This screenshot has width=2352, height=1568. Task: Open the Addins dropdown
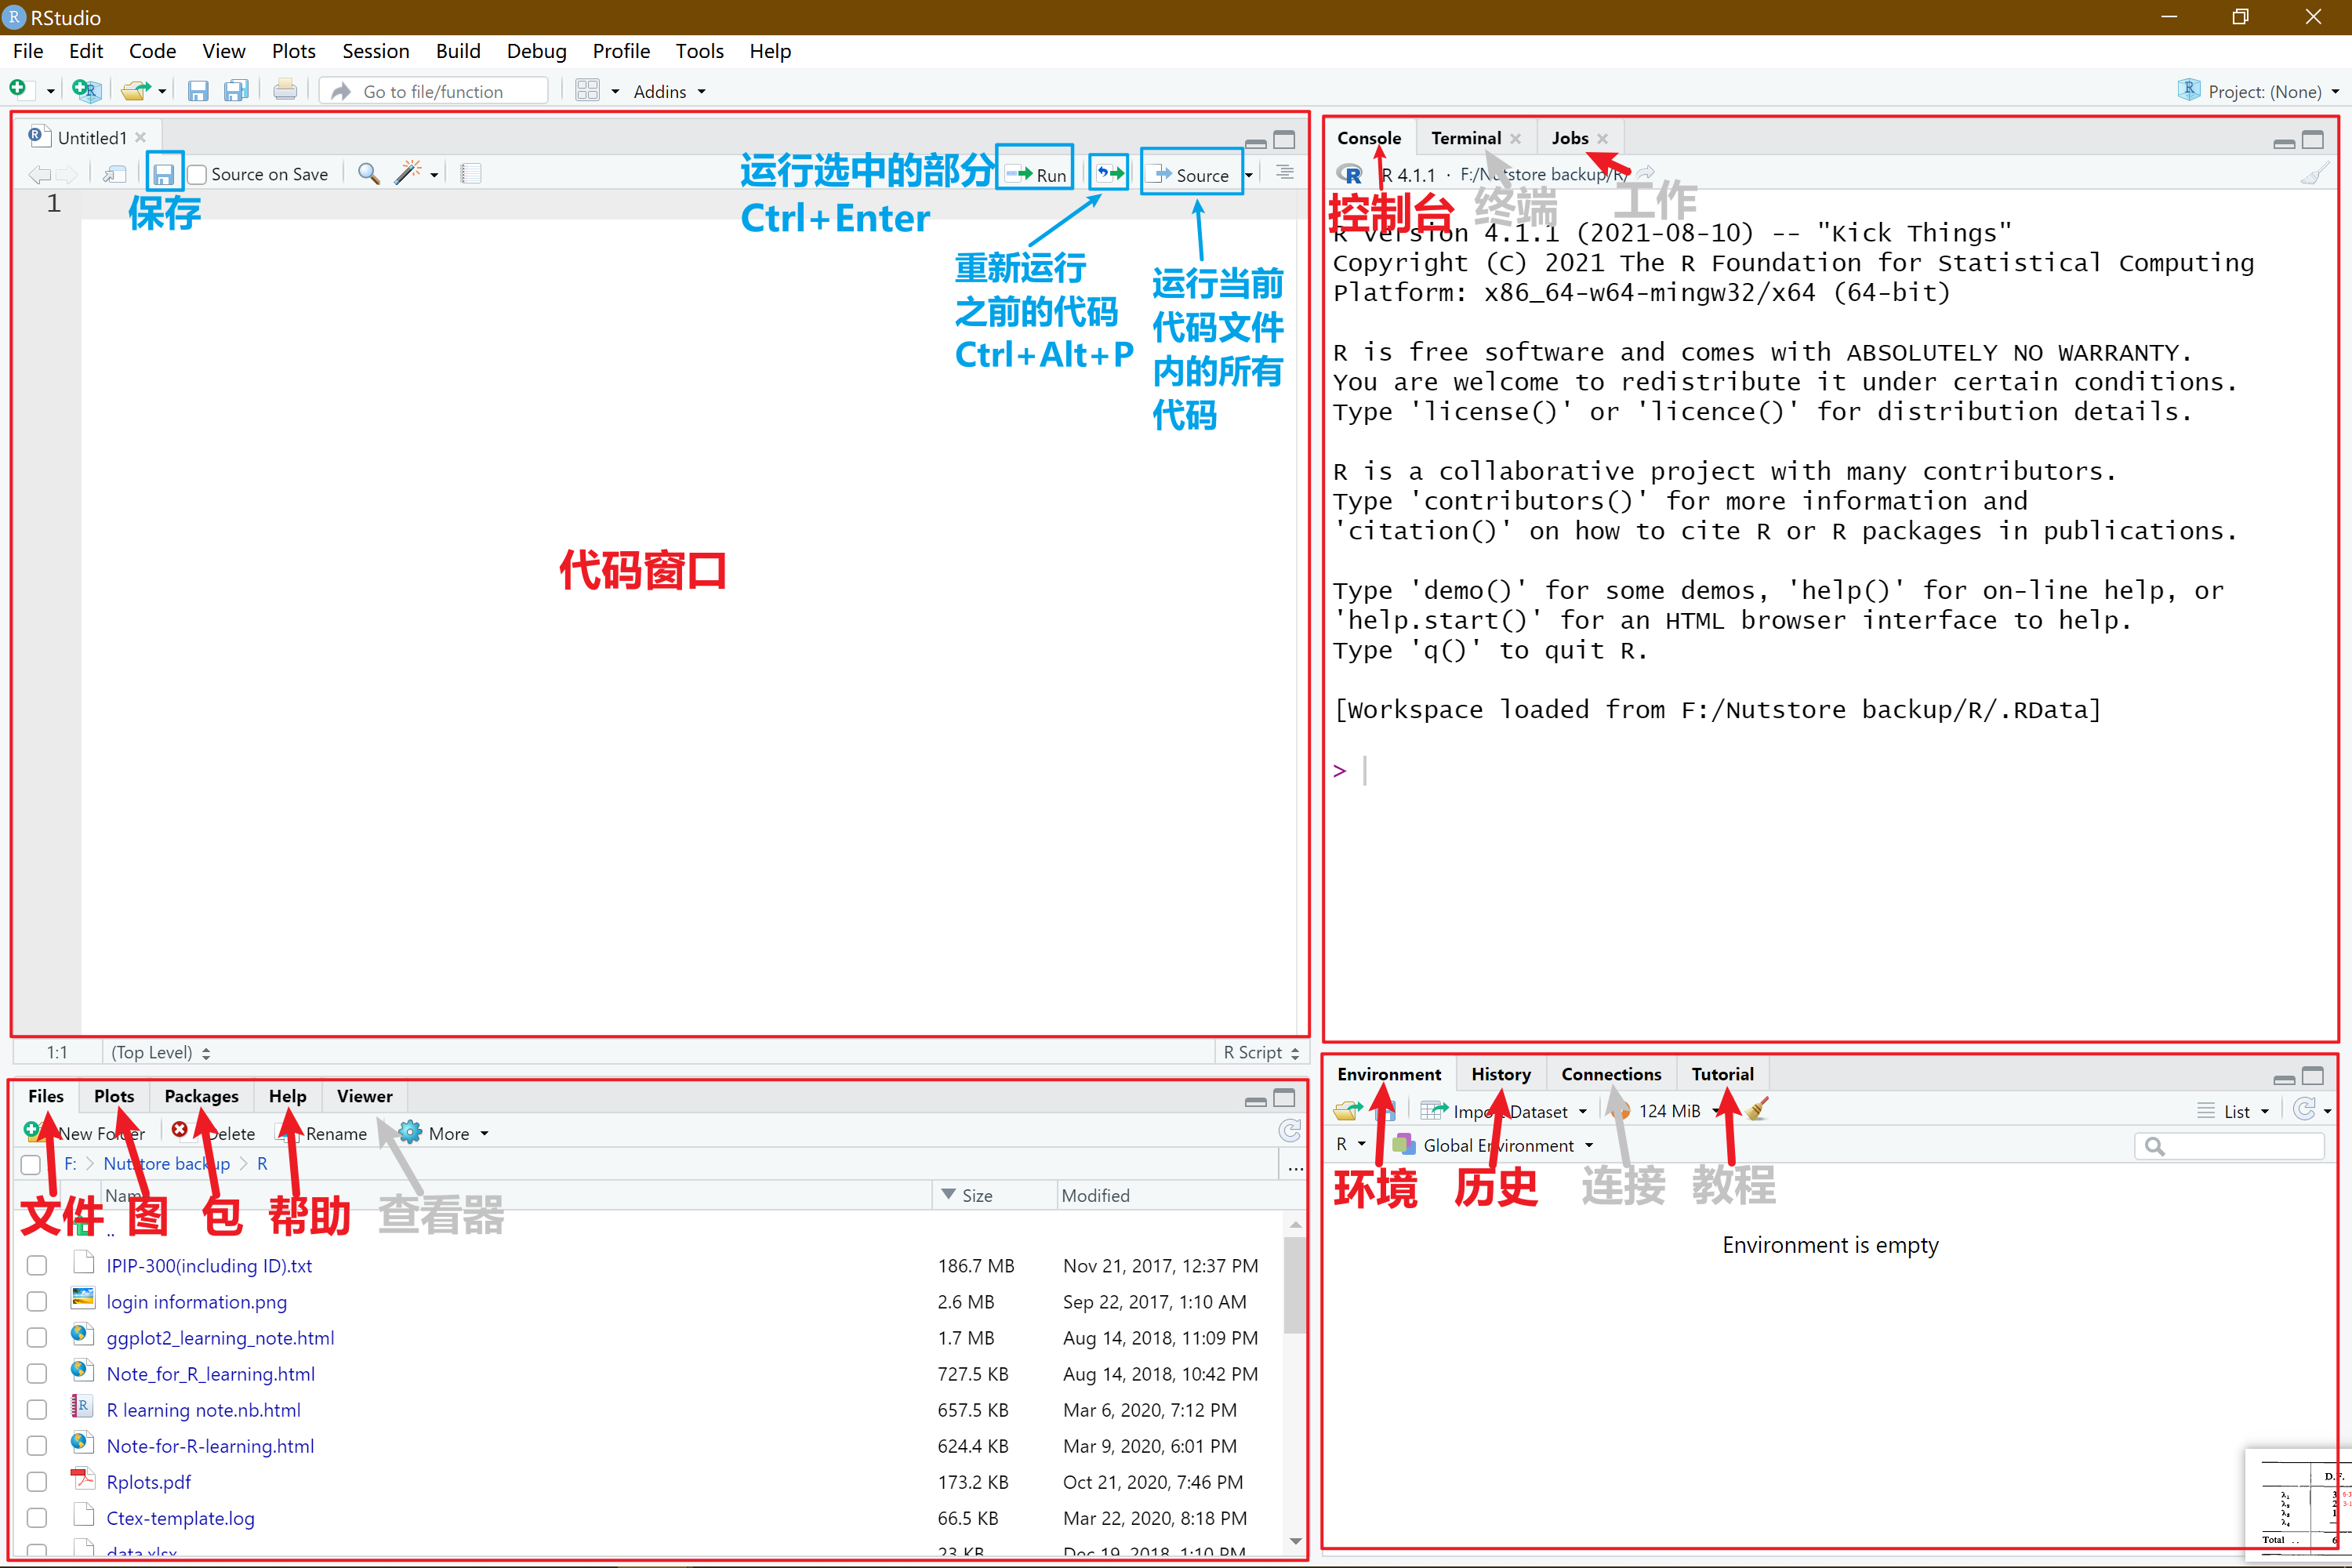tap(668, 91)
